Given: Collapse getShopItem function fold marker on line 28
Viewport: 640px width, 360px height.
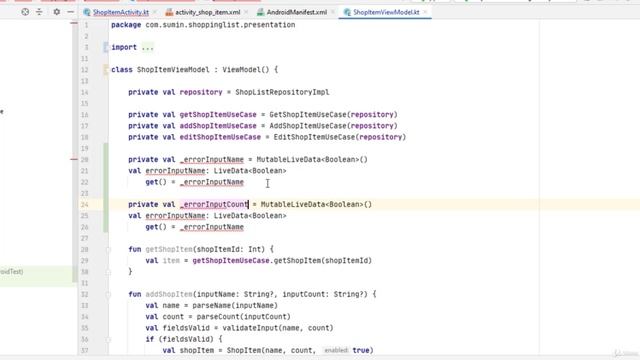Looking at the screenshot, I should pyautogui.click(x=108, y=249).
